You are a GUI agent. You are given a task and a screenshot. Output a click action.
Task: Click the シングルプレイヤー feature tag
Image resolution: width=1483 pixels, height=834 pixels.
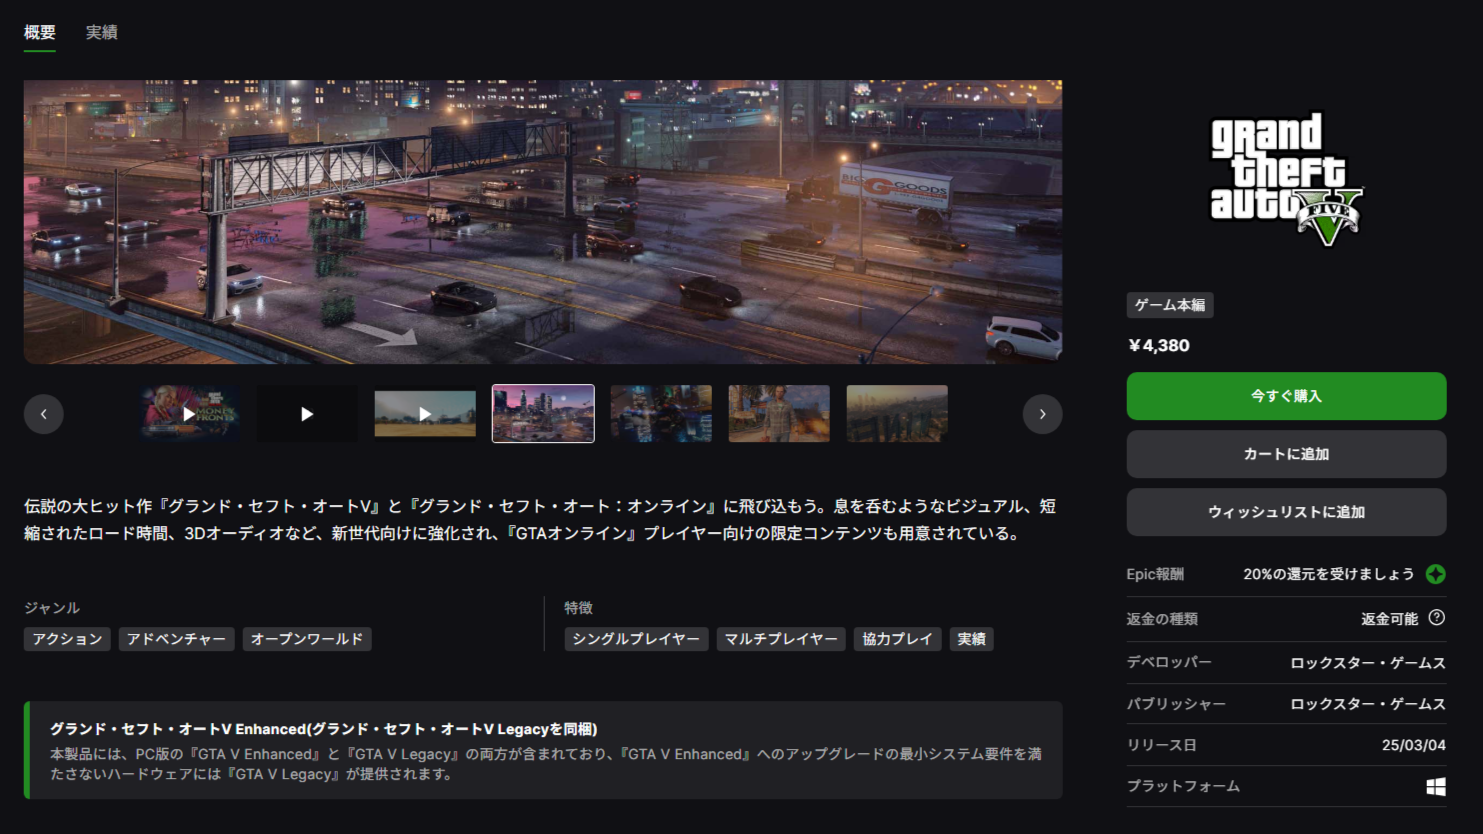[x=636, y=639]
